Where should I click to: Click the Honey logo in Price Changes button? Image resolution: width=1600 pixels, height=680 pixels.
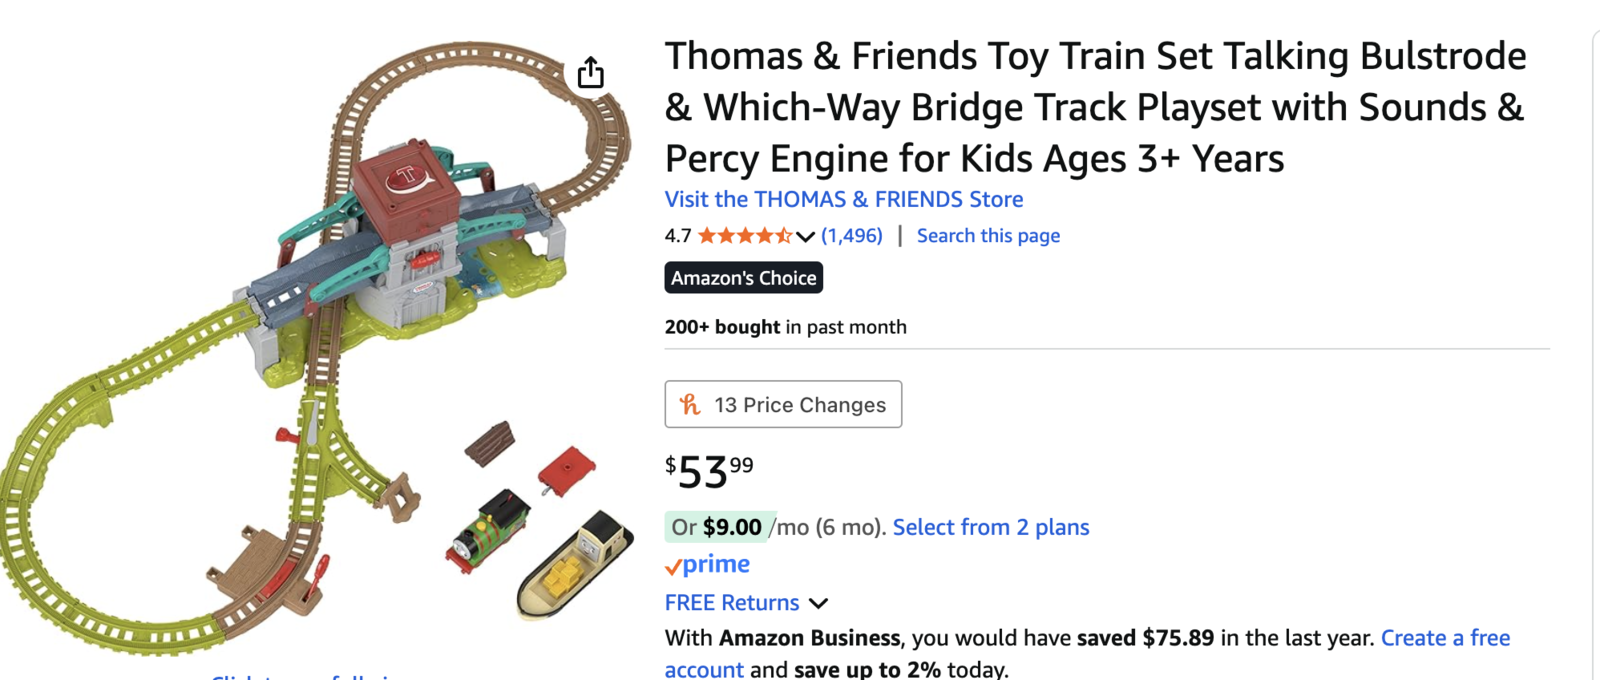[x=690, y=405]
